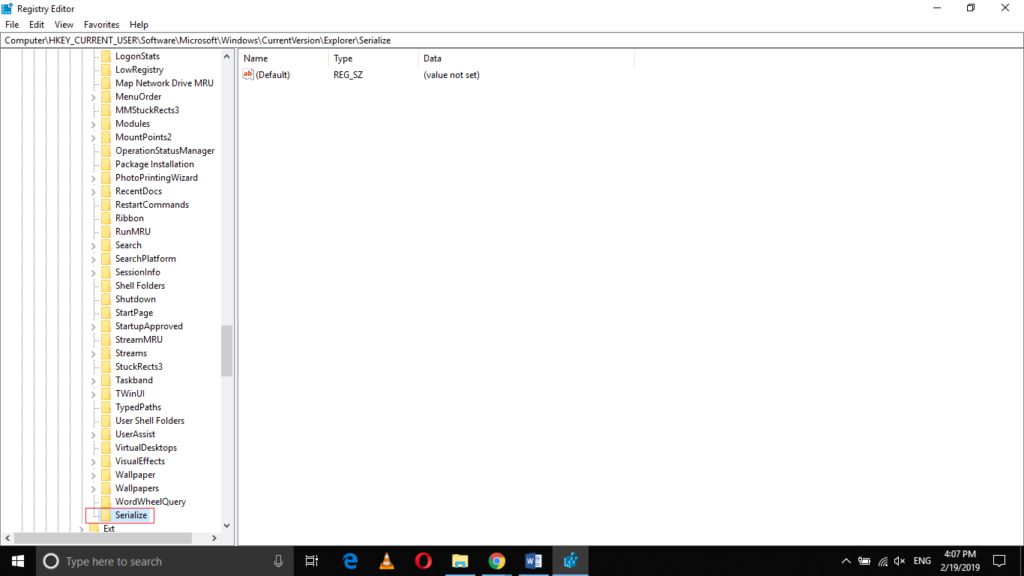The image size is (1024, 576).
Task: Expand the VisualEffects registry key
Action: (x=93, y=461)
